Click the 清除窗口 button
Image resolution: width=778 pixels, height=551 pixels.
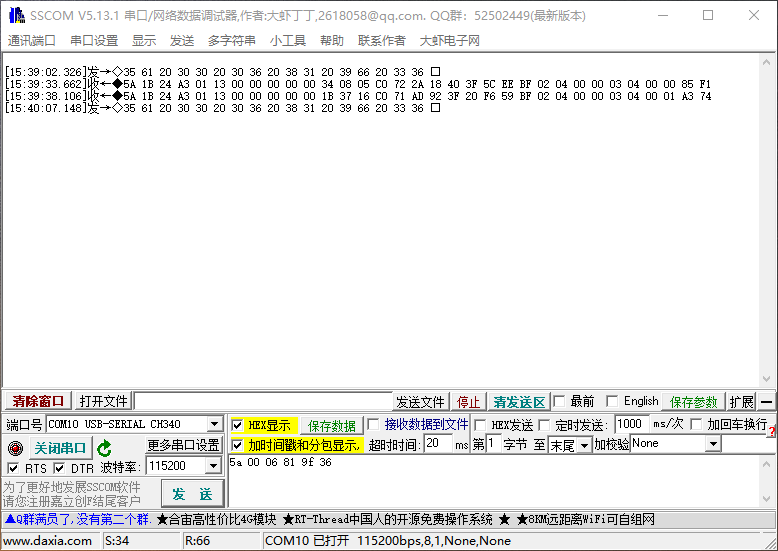38,401
